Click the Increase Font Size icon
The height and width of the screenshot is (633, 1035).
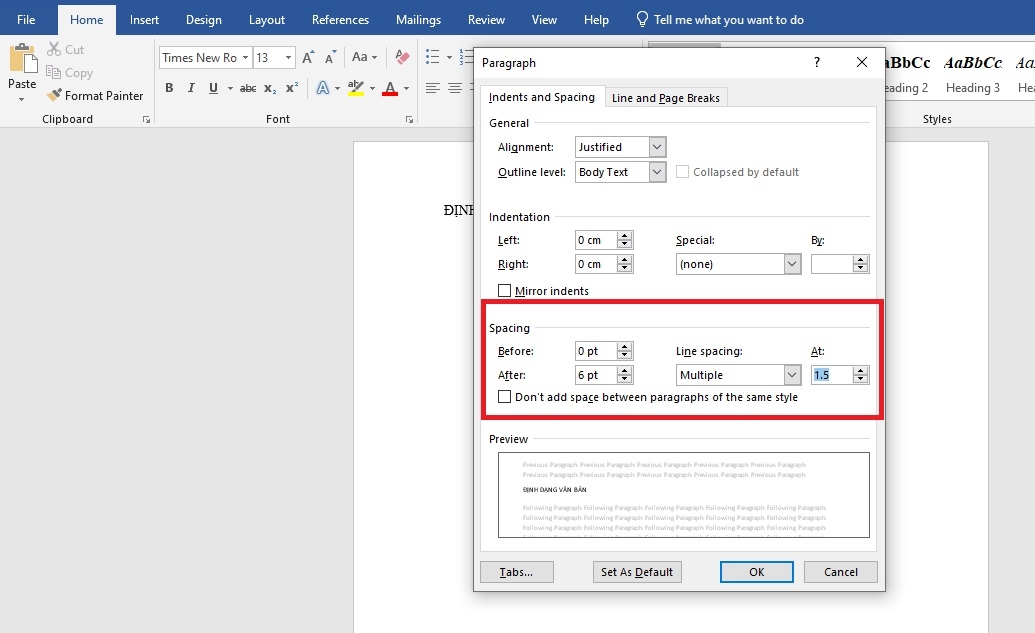308,58
